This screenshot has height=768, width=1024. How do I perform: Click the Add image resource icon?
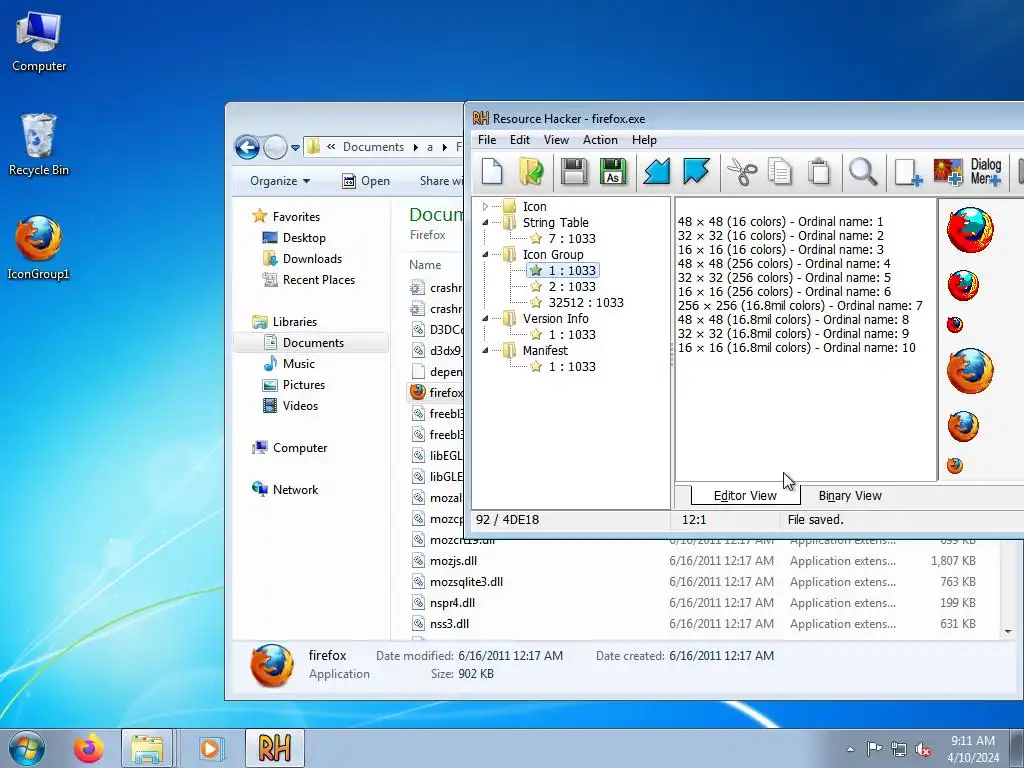[x=948, y=172]
